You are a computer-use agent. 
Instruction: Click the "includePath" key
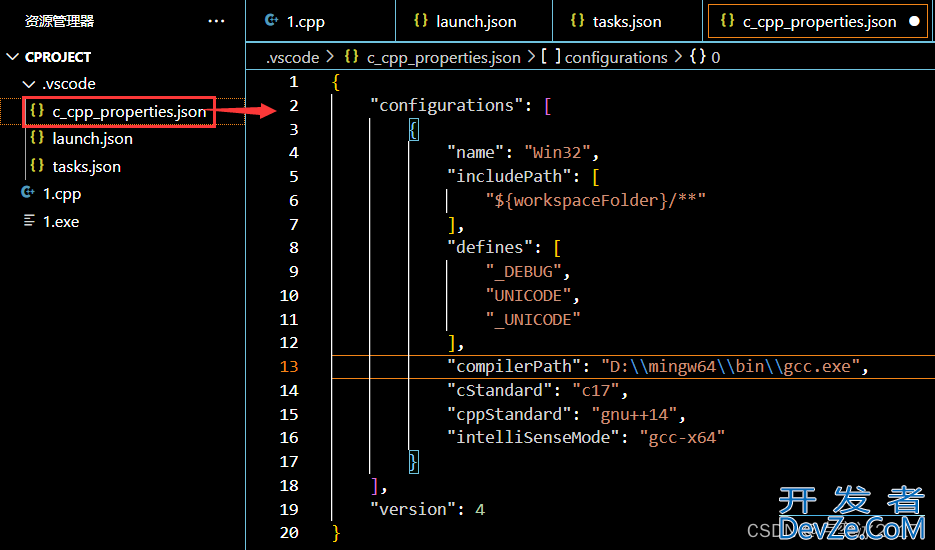[x=509, y=177]
